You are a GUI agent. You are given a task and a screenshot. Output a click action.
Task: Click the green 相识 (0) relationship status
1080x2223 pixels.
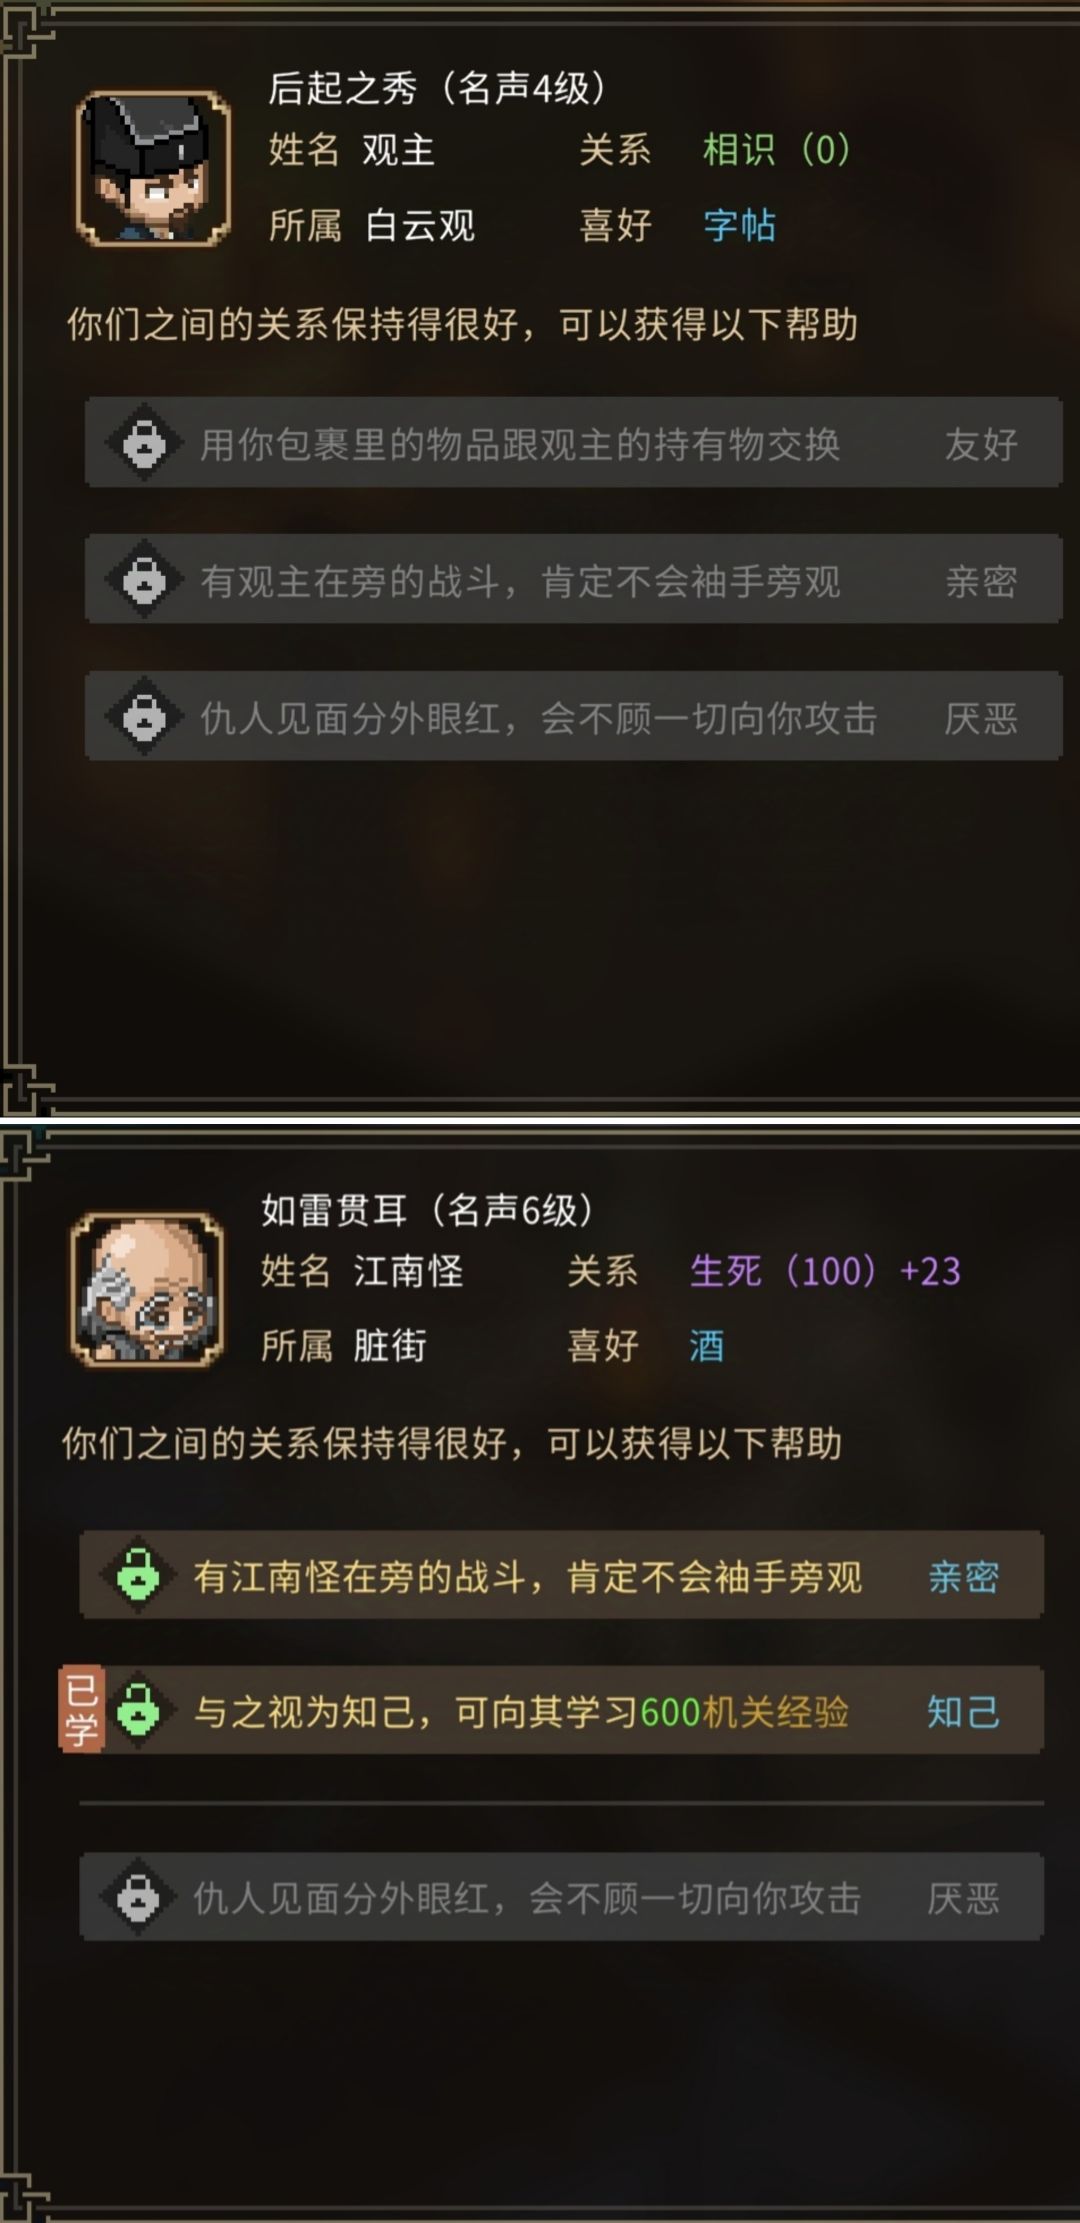tap(777, 150)
